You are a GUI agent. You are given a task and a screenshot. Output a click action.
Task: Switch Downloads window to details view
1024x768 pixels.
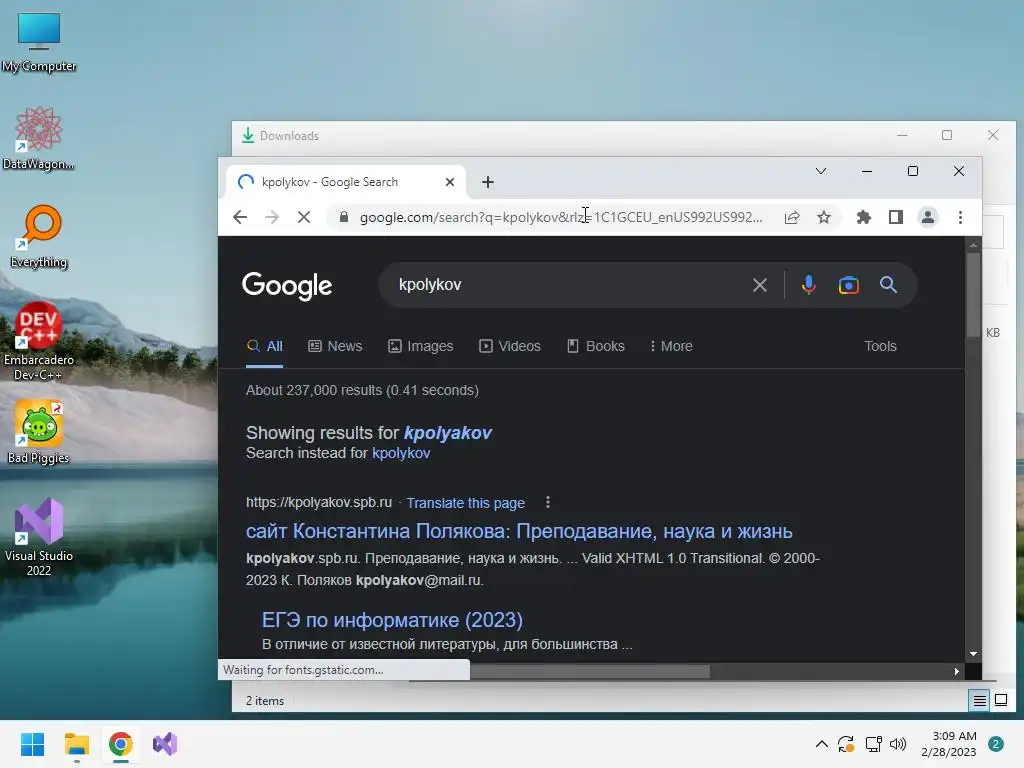tap(980, 701)
